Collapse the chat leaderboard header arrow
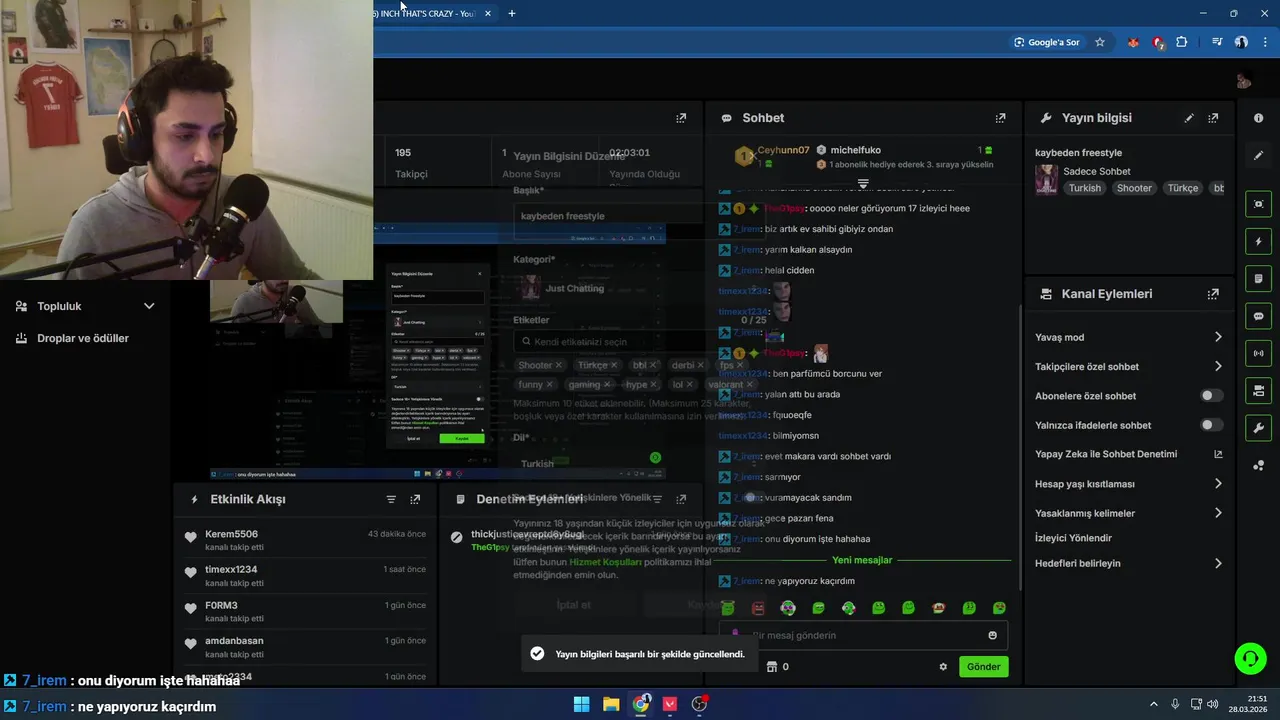 click(863, 184)
